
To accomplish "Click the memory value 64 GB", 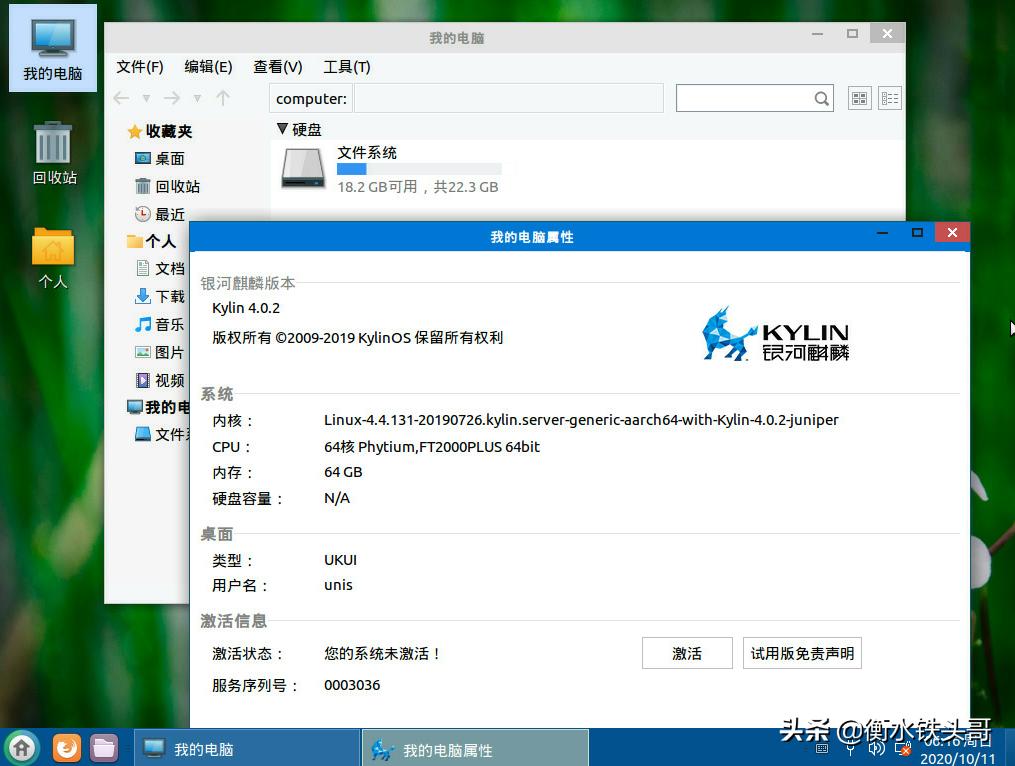I will coord(343,472).
